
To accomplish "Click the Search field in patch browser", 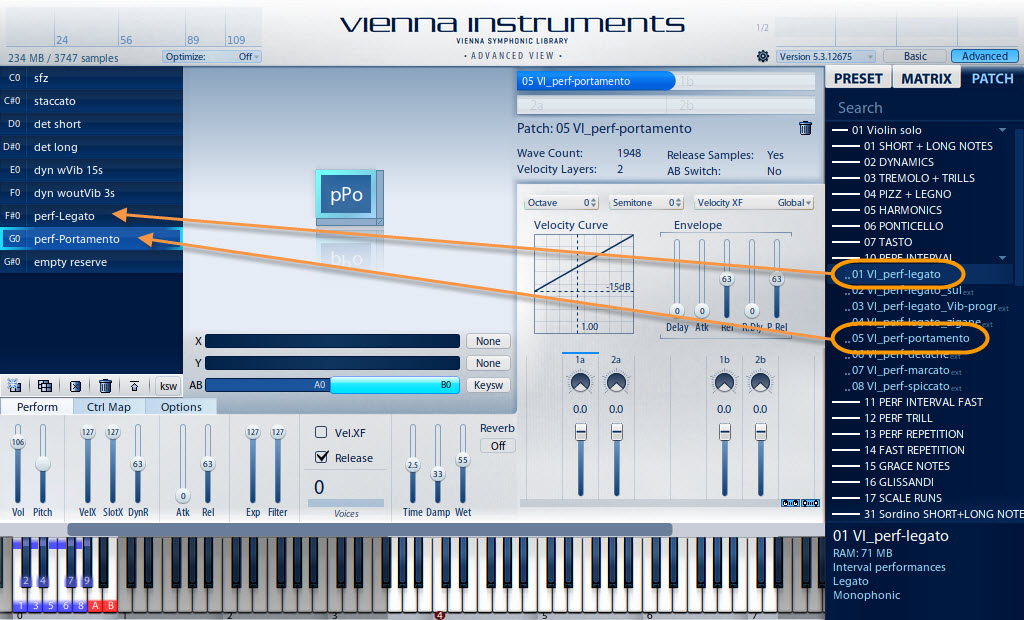I will pos(921,108).
